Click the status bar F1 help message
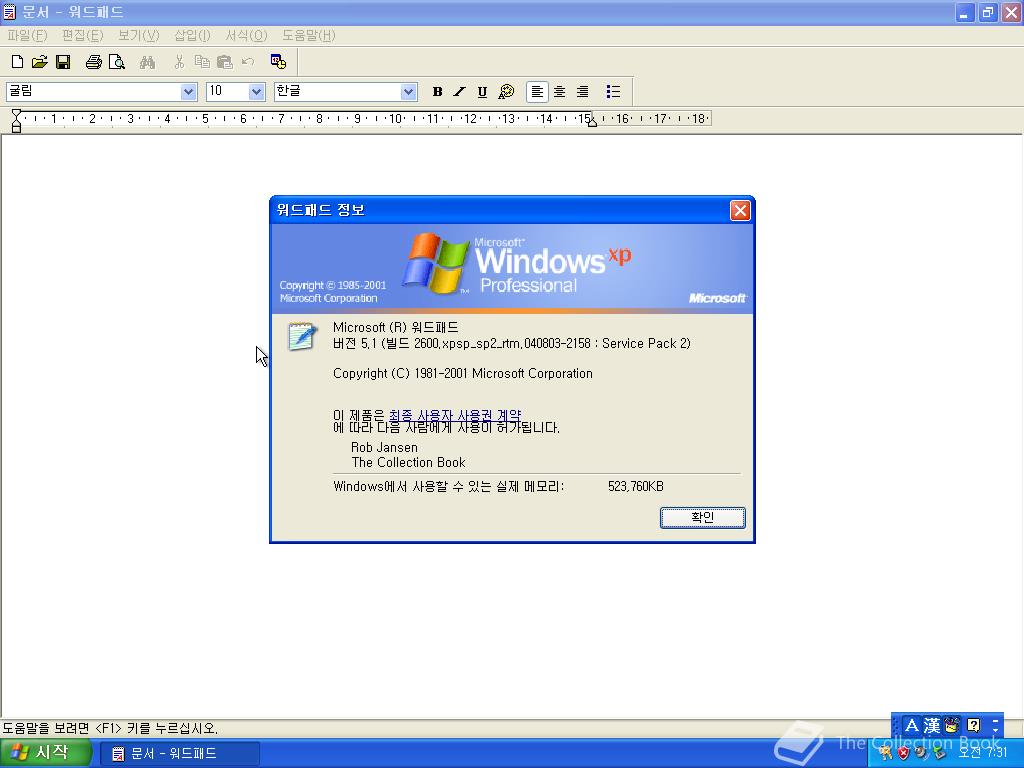Image resolution: width=1024 pixels, height=768 pixels. coord(109,728)
